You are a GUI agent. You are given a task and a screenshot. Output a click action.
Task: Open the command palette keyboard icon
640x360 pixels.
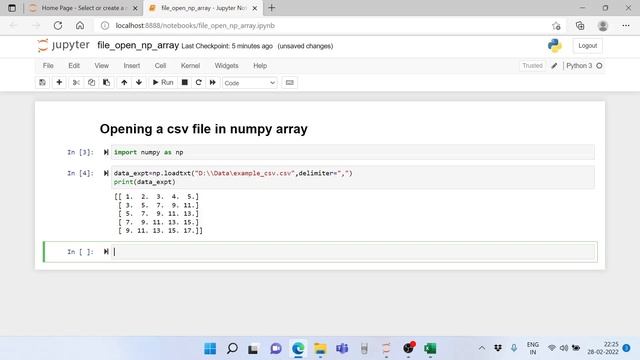[x=289, y=82]
